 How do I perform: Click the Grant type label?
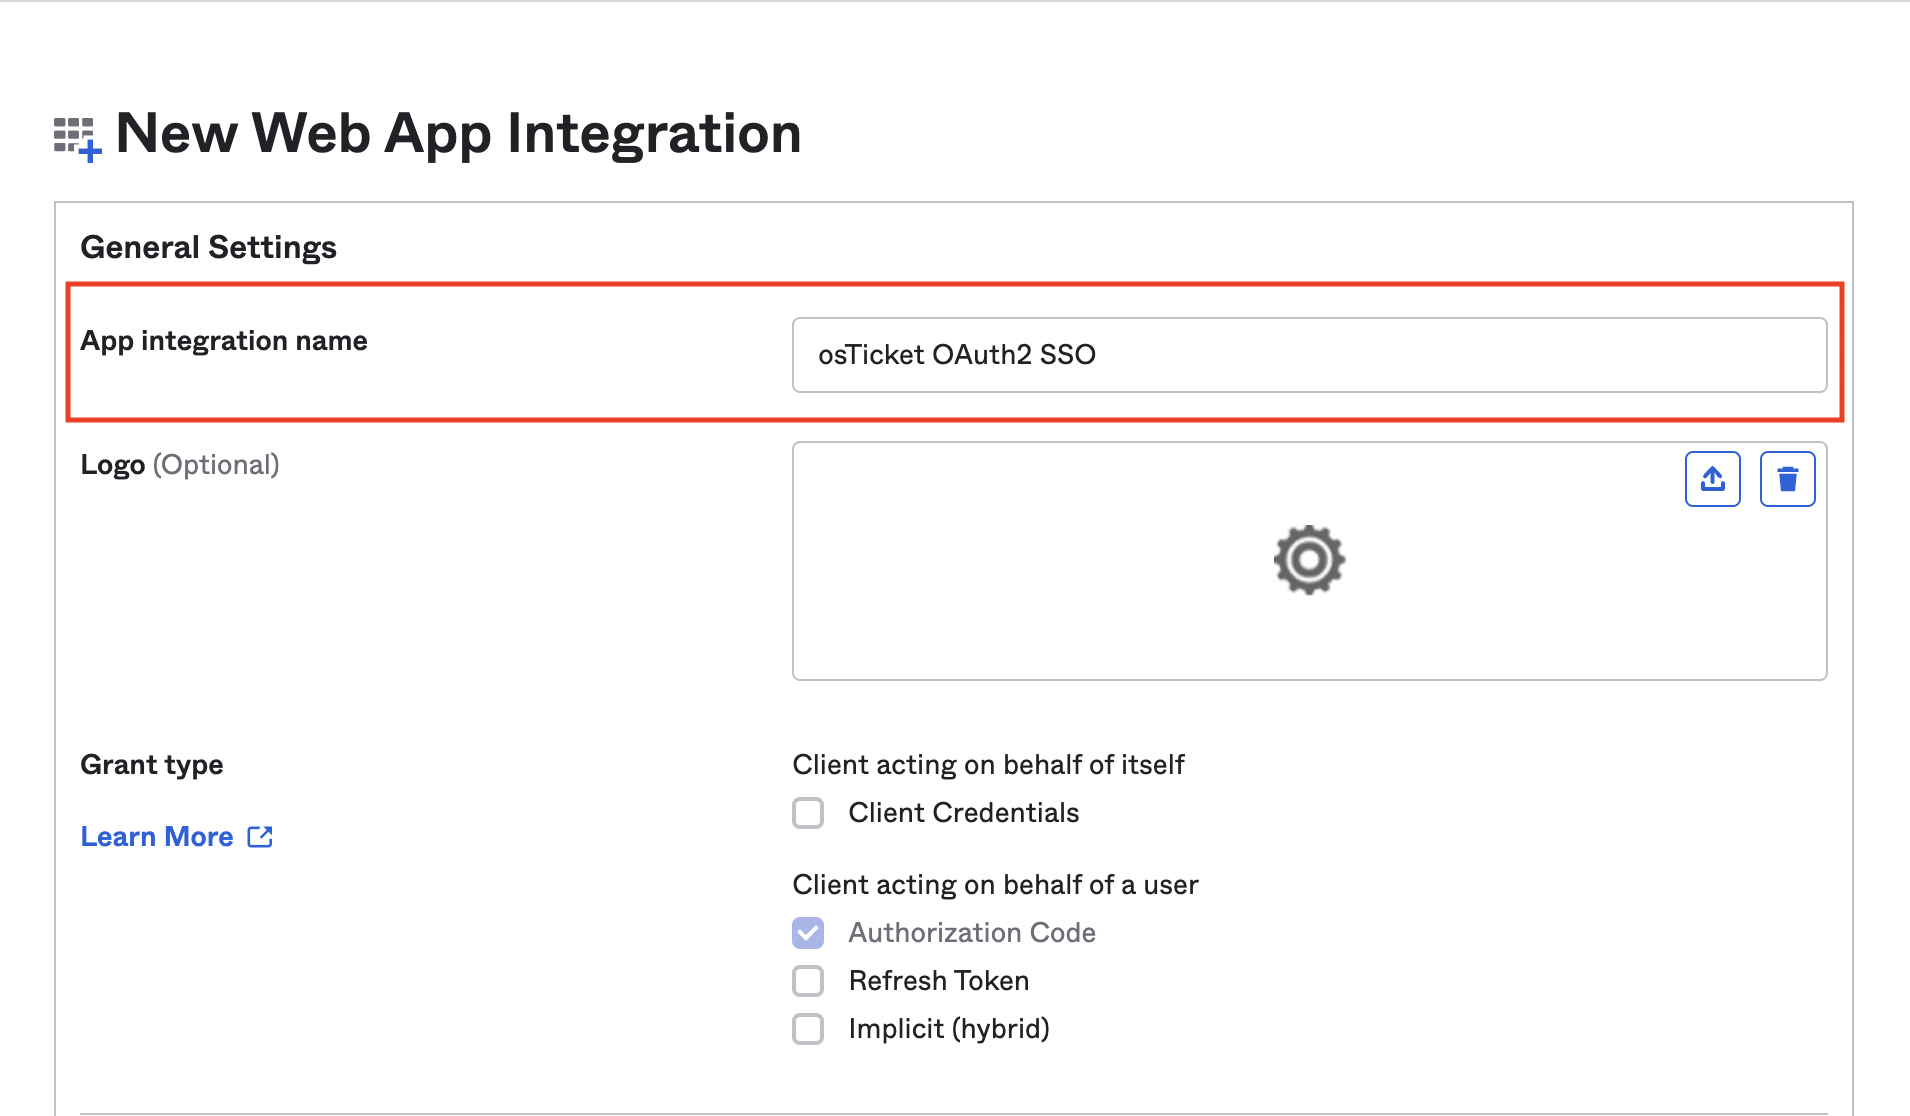(x=151, y=764)
